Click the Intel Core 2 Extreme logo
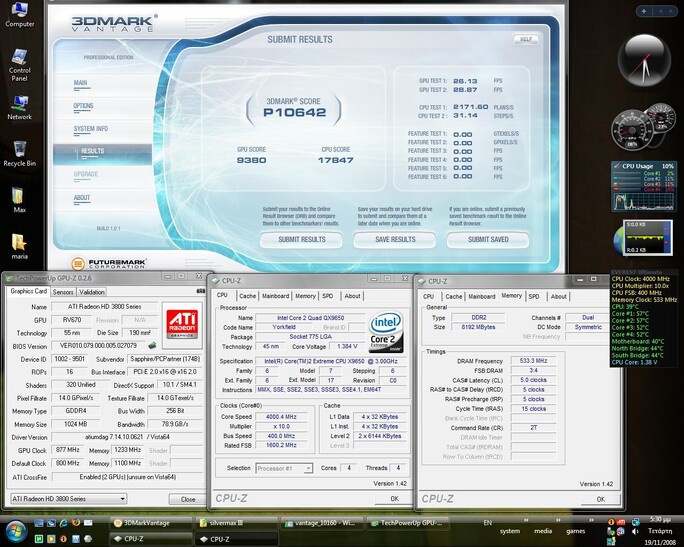684x547 pixels. point(386,332)
